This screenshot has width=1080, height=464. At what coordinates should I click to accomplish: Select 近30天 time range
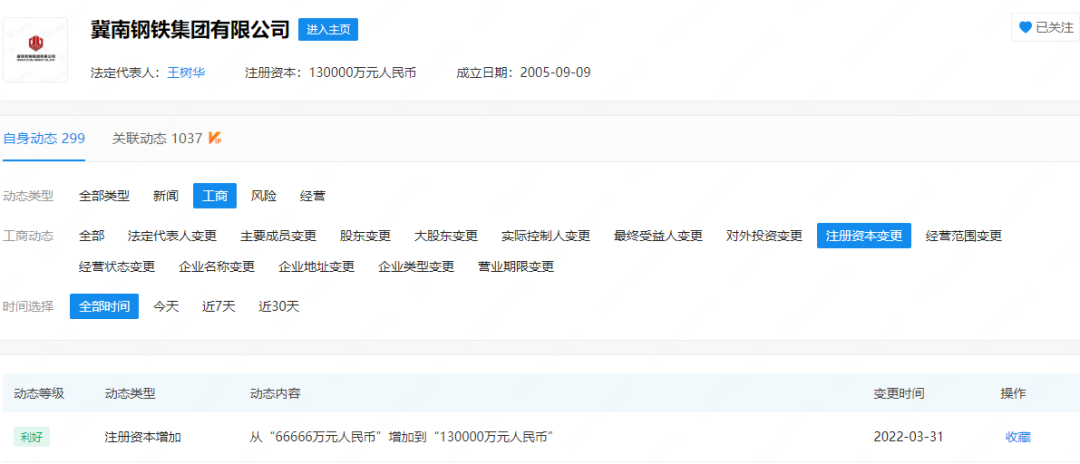click(279, 306)
